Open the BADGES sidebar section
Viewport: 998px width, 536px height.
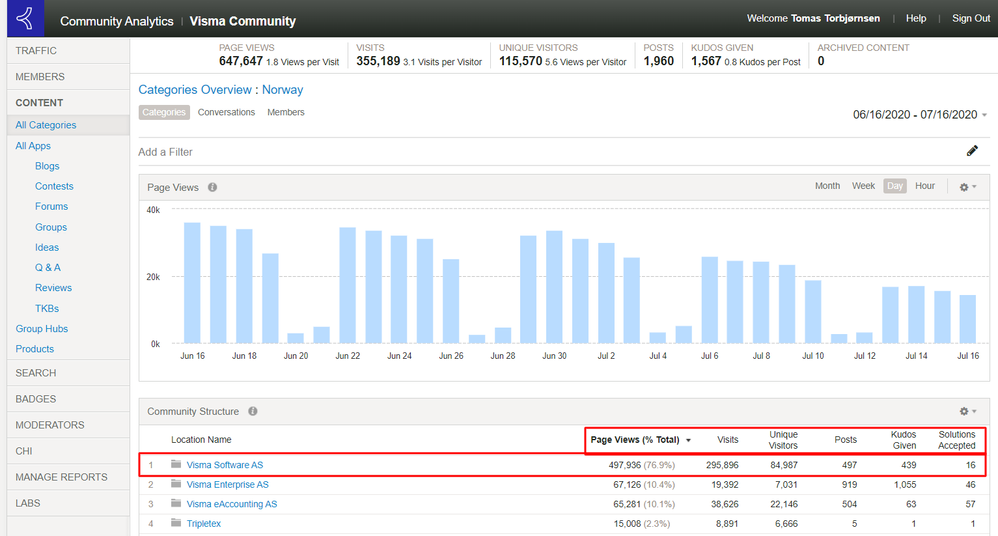tap(68, 398)
